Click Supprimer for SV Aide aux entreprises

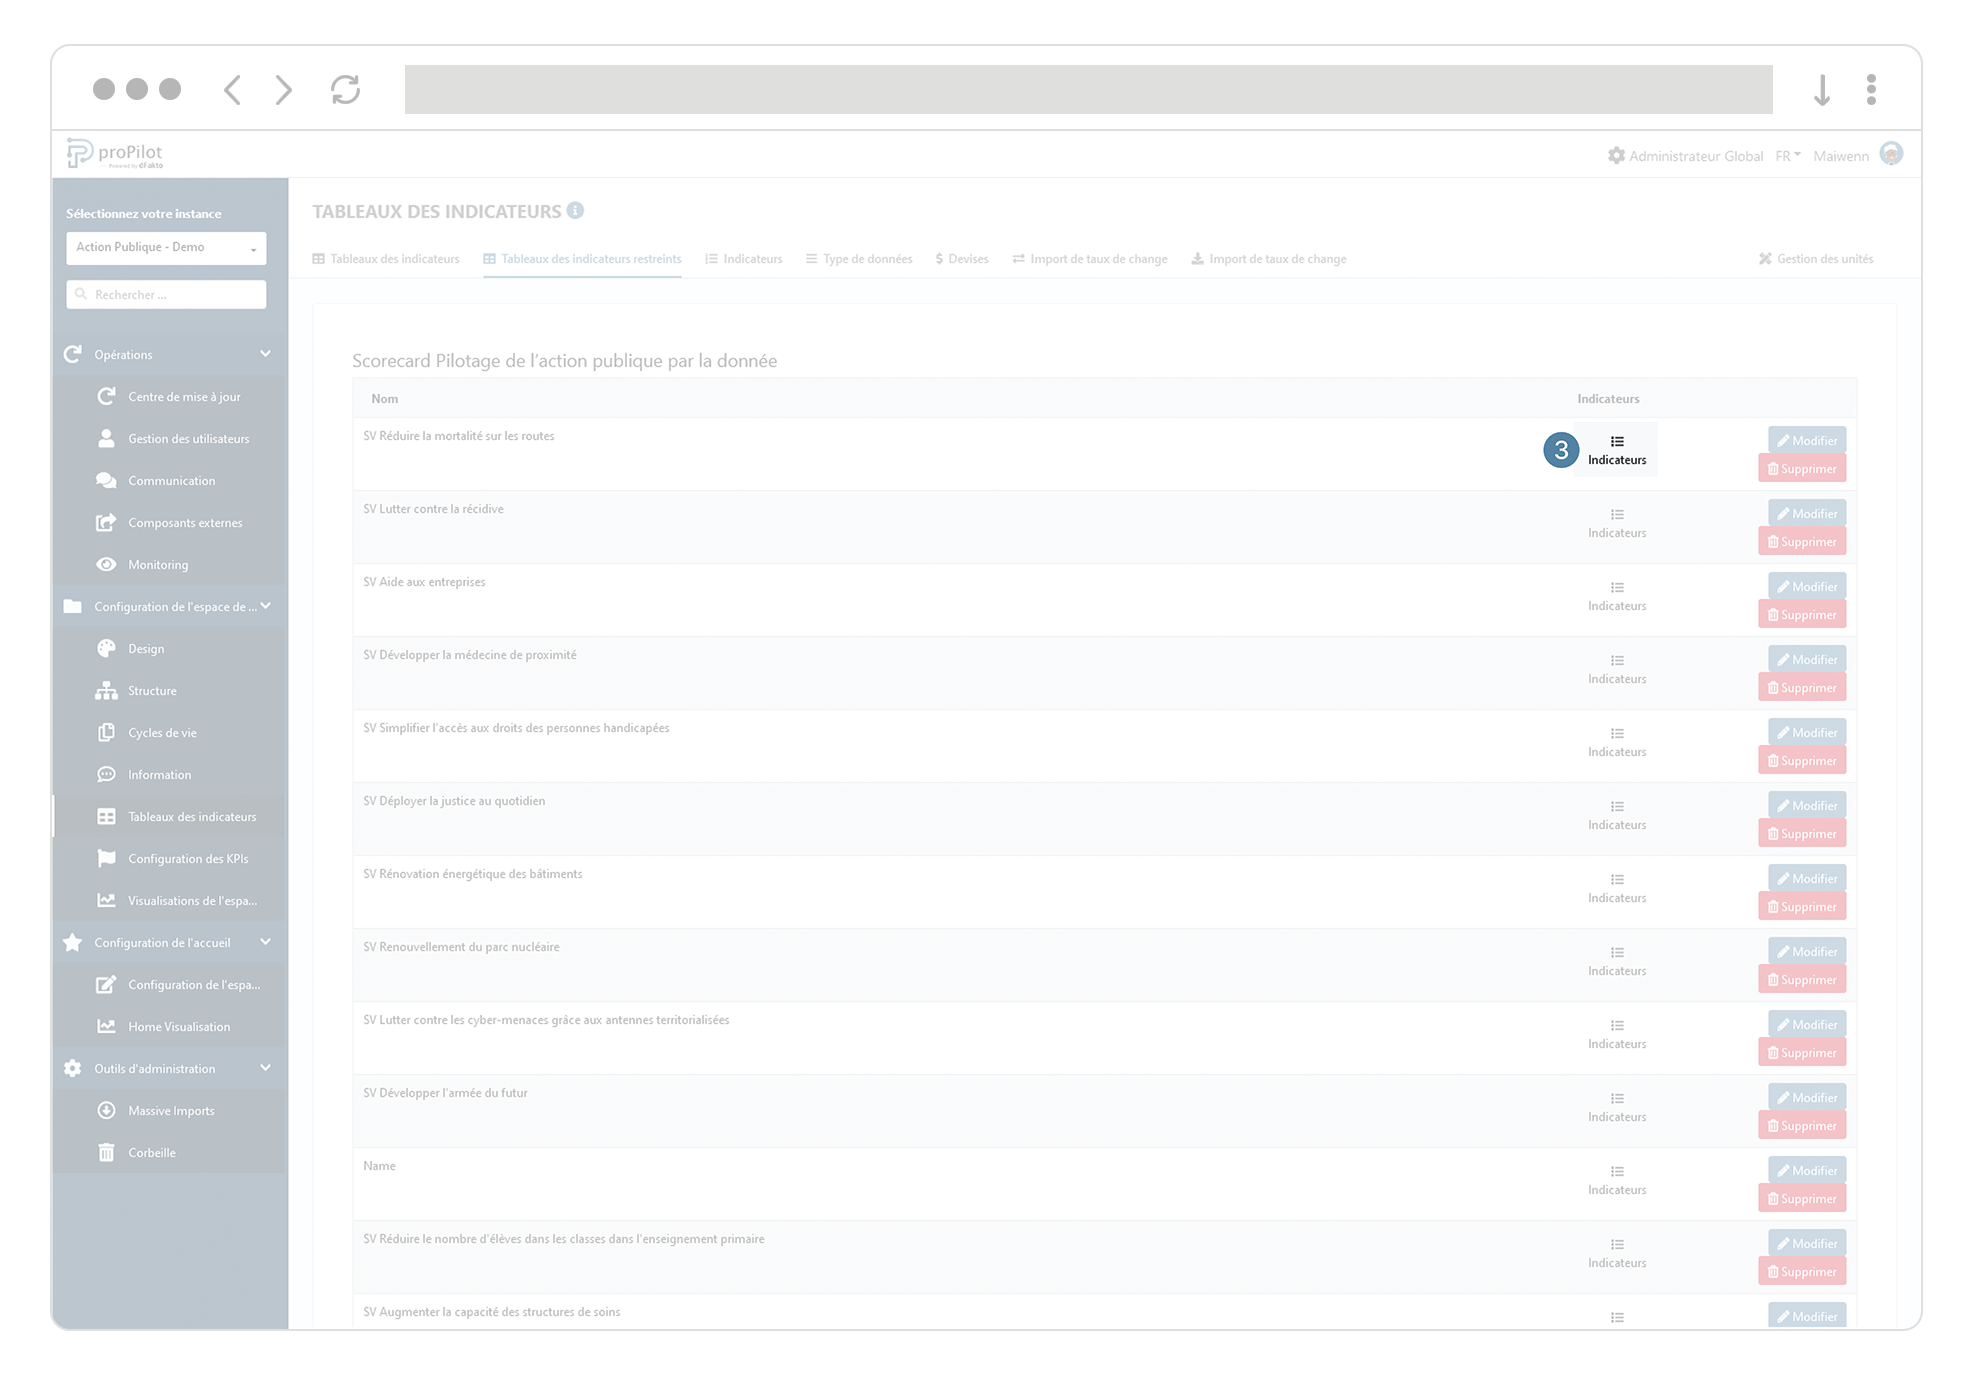pyautogui.click(x=1802, y=614)
